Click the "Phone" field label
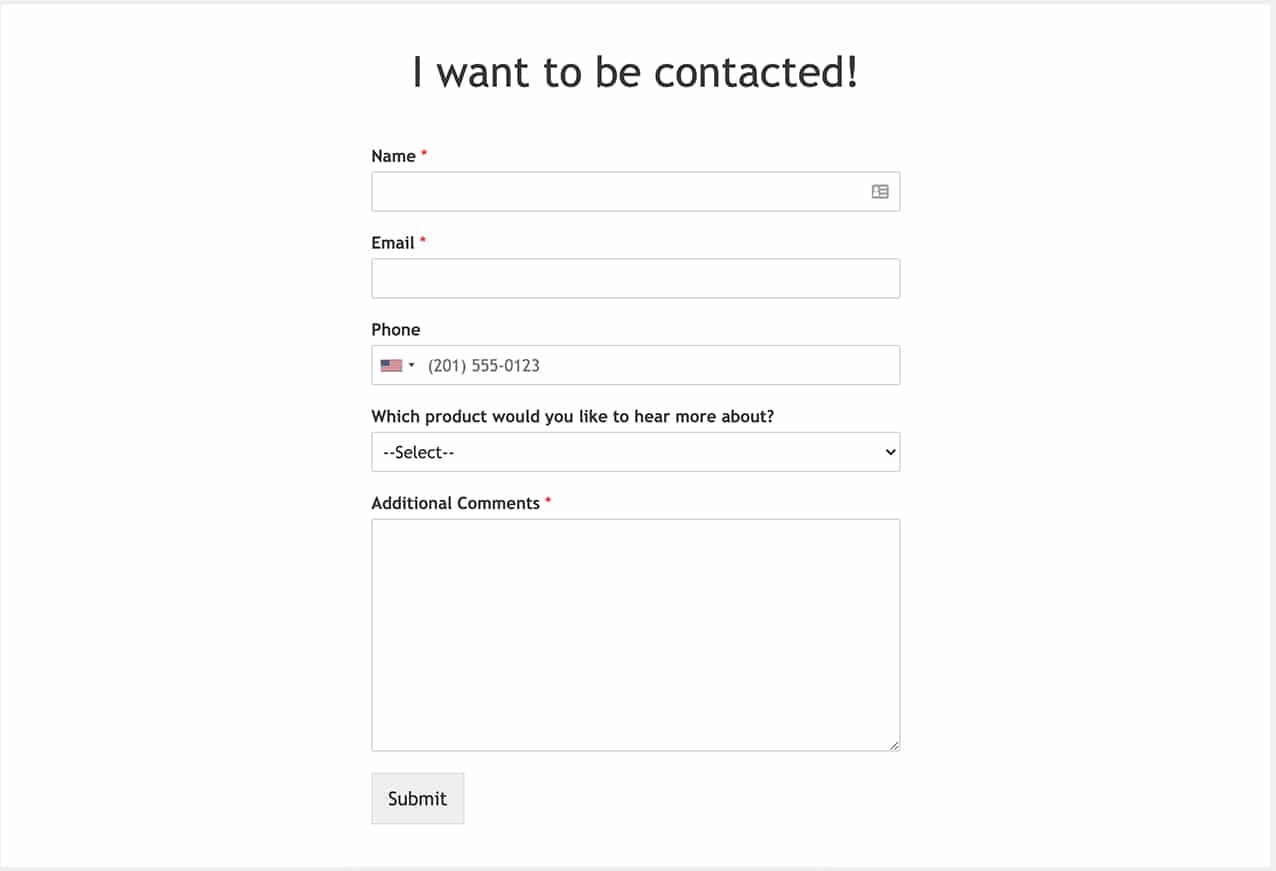The image size is (1276, 871). click(396, 330)
